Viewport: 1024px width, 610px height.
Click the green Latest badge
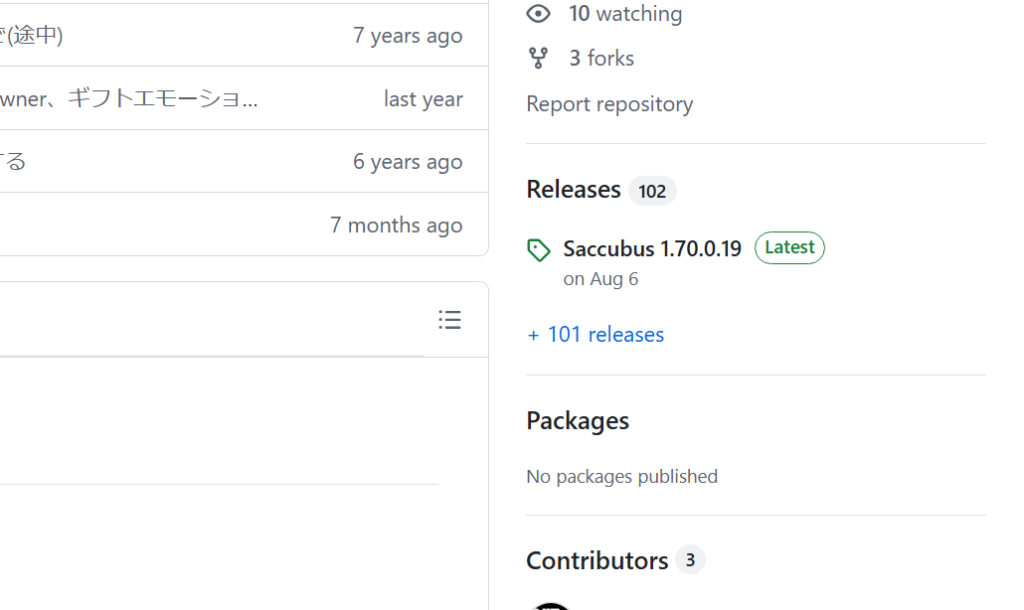coord(789,248)
